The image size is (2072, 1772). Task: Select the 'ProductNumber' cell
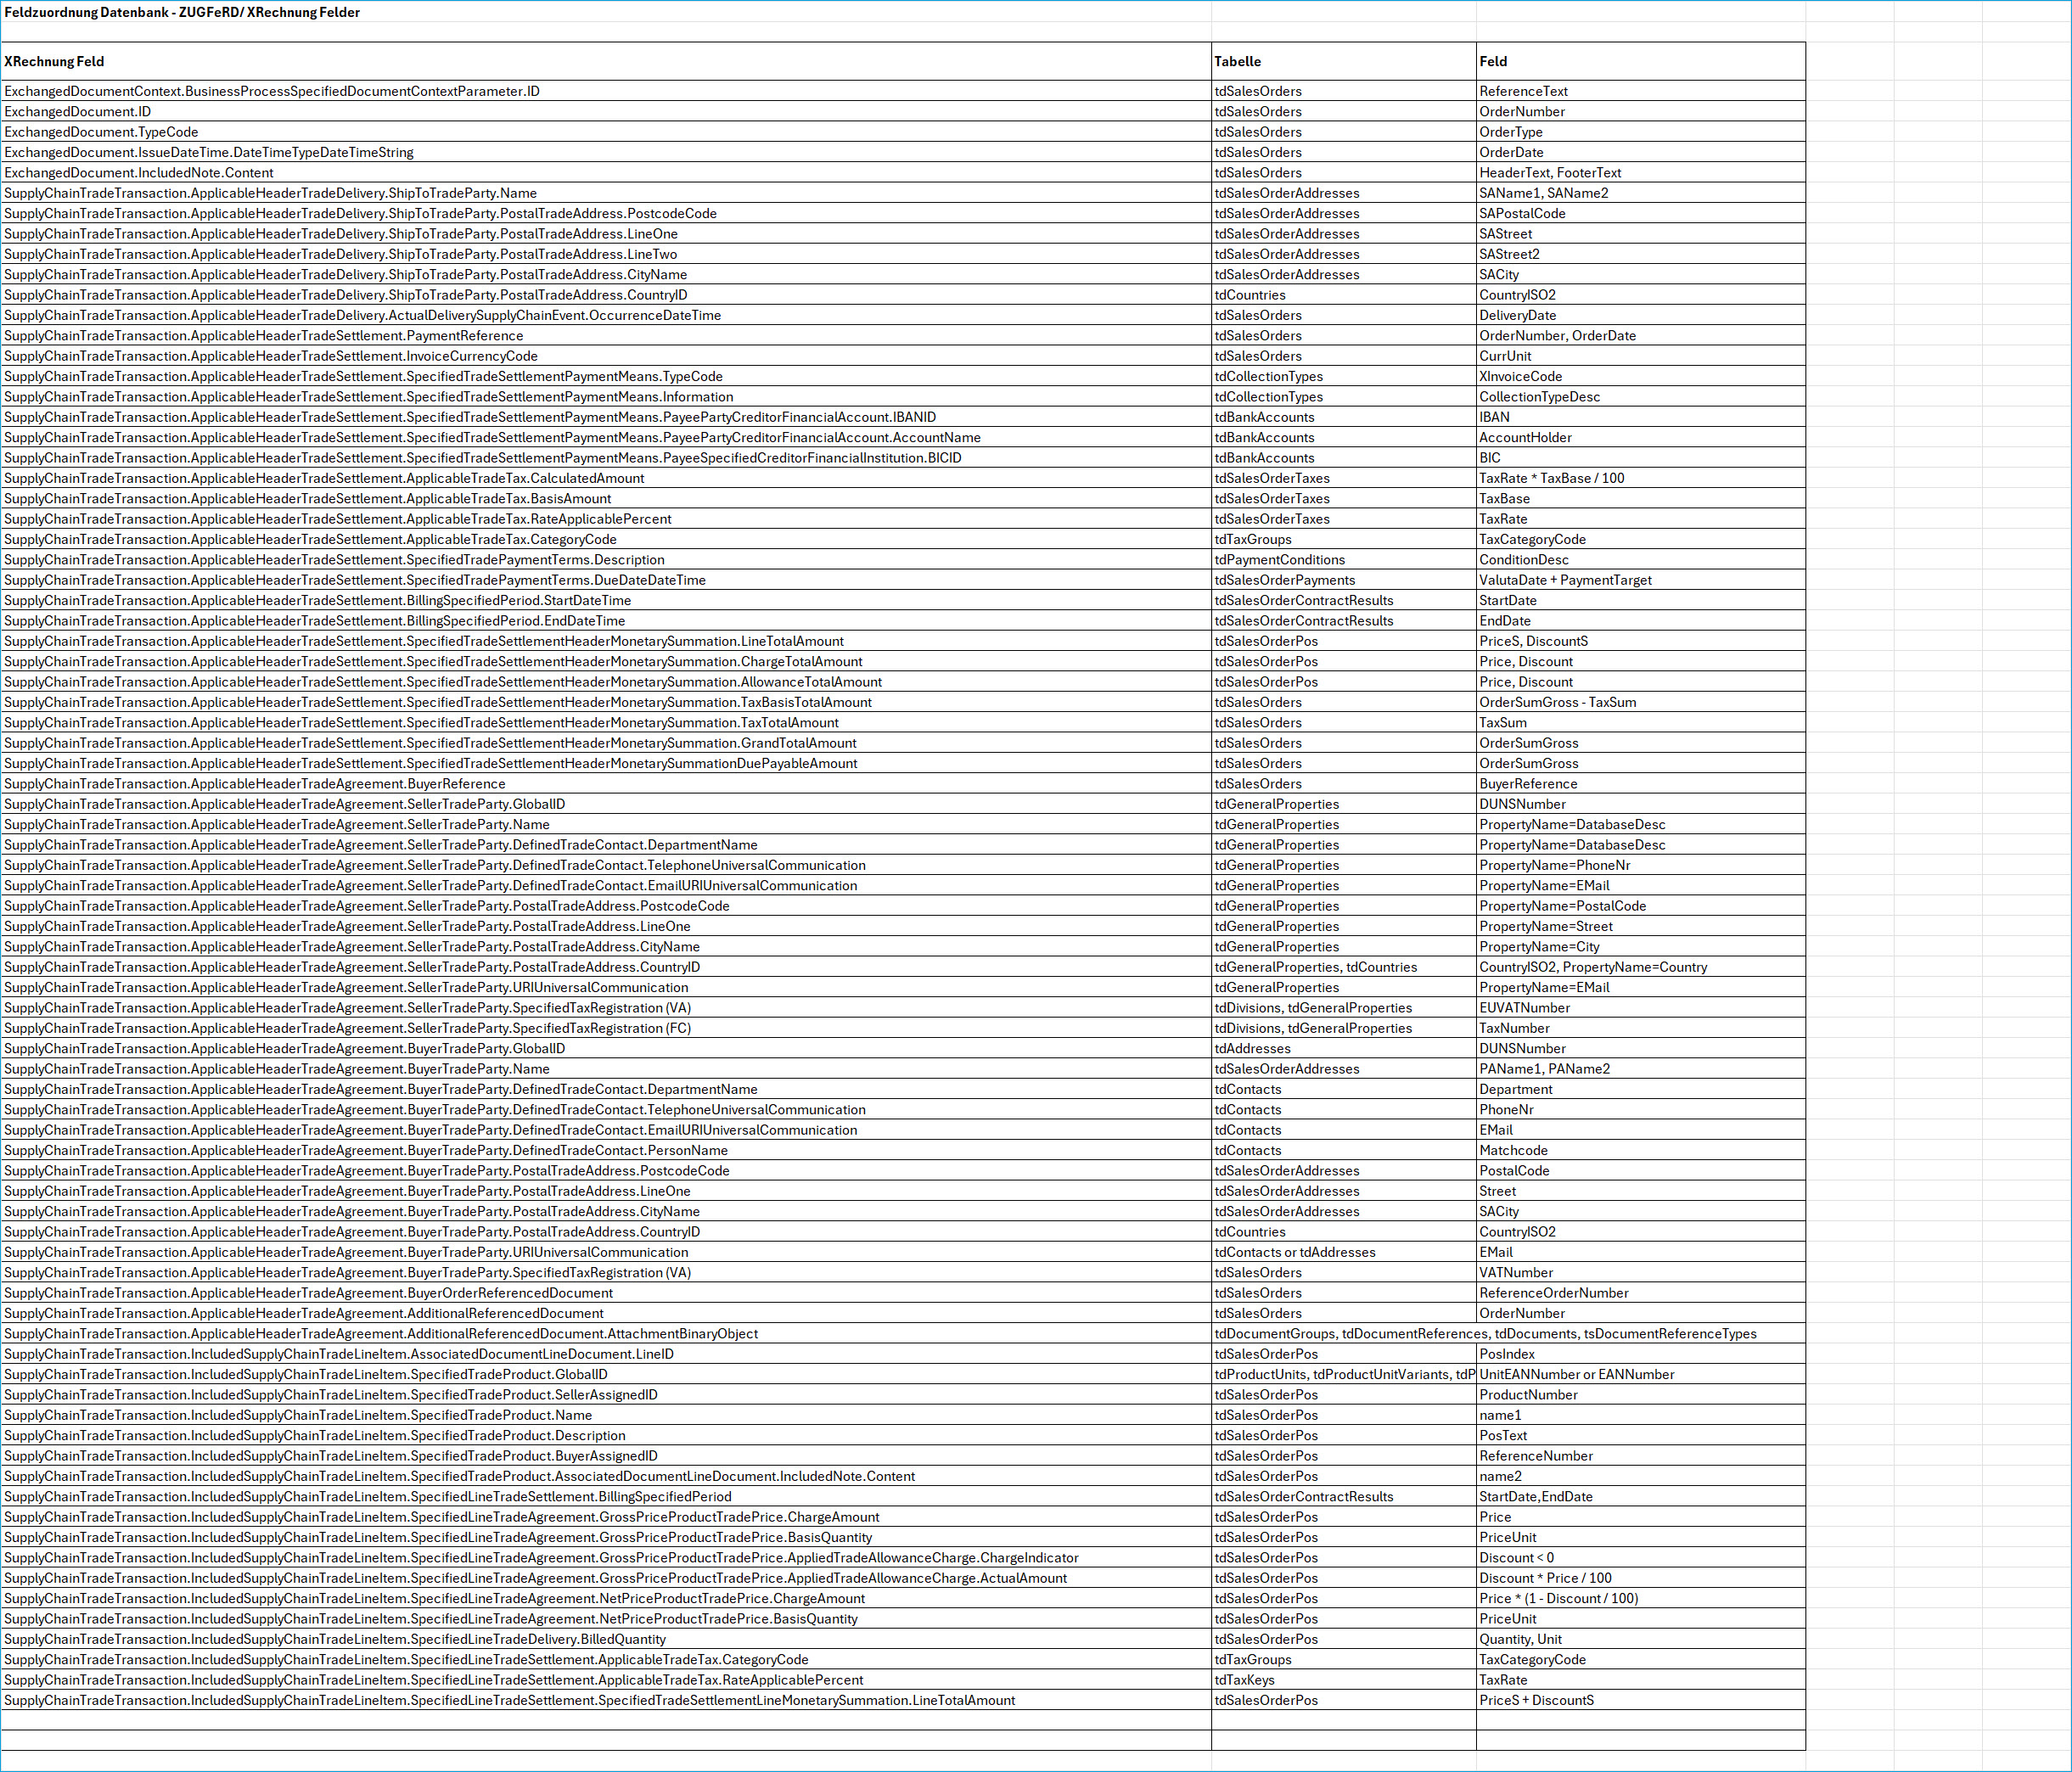point(1640,1395)
